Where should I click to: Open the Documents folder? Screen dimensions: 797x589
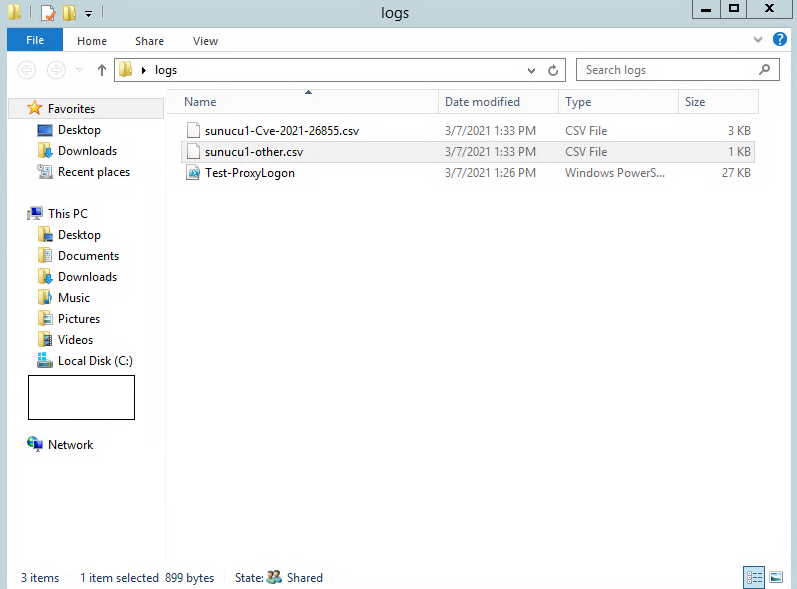click(88, 256)
